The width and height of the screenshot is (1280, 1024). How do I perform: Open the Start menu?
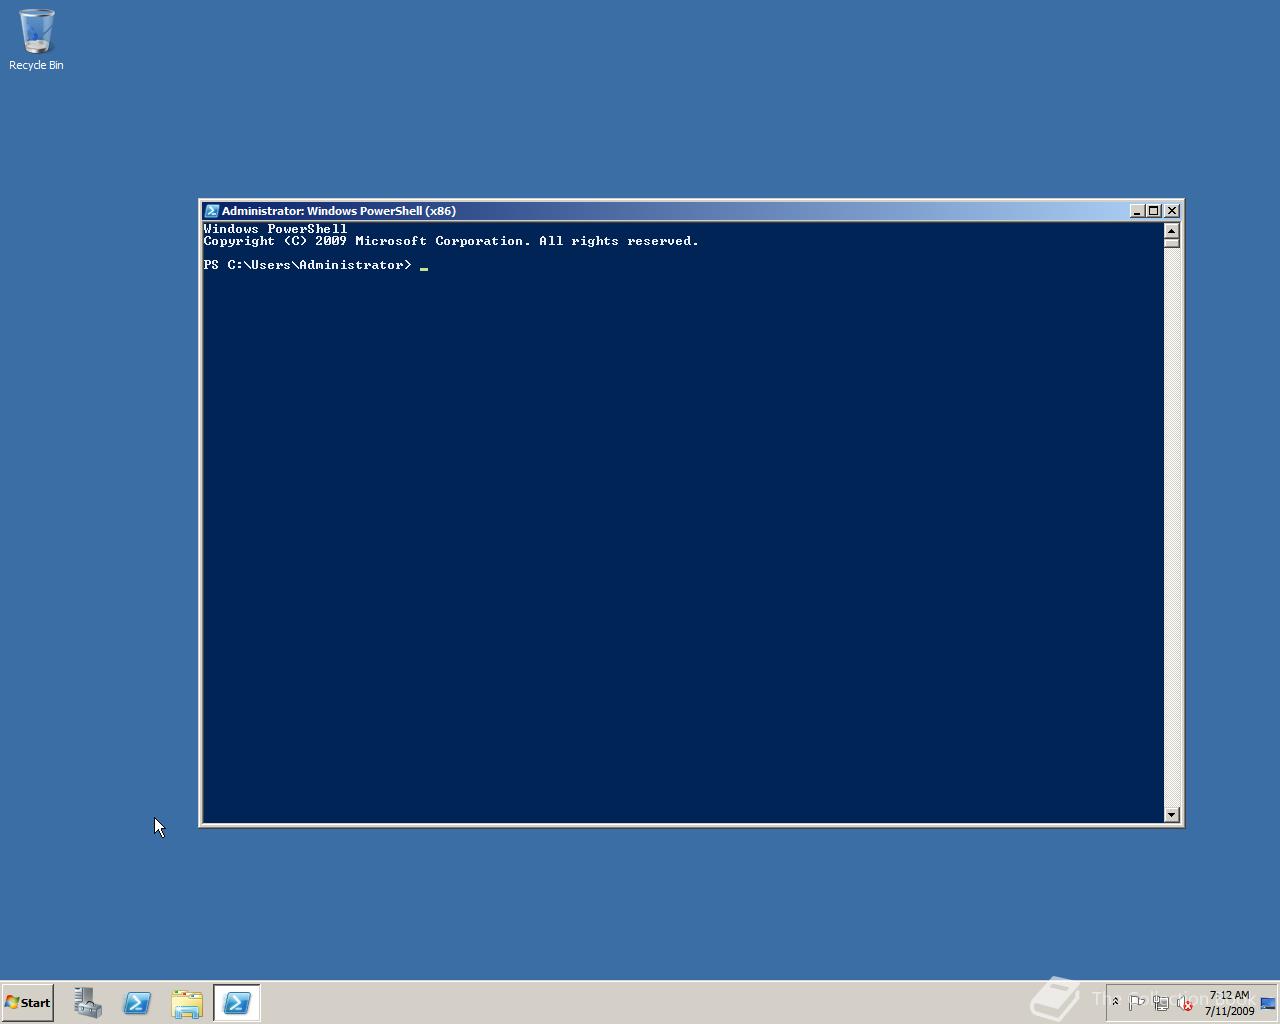click(28, 1003)
